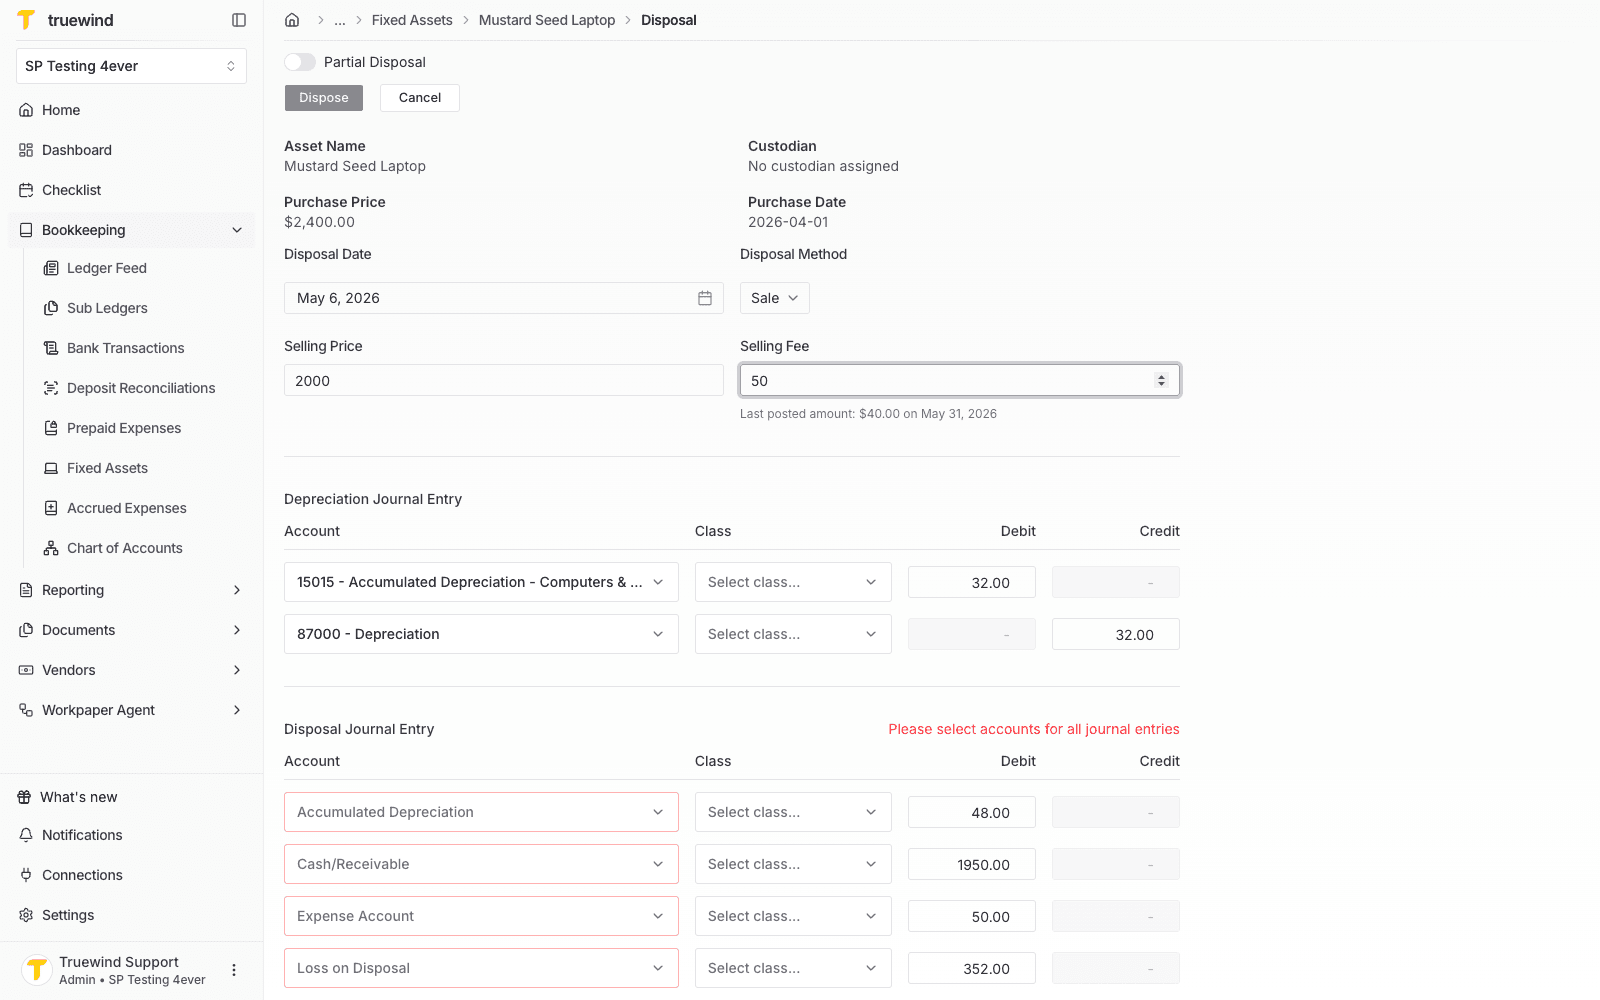The image size is (1600, 1000).
Task: Click the 32.00 credit field for Depreciation
Action: pyautogui.click(x=1116, y=634)
